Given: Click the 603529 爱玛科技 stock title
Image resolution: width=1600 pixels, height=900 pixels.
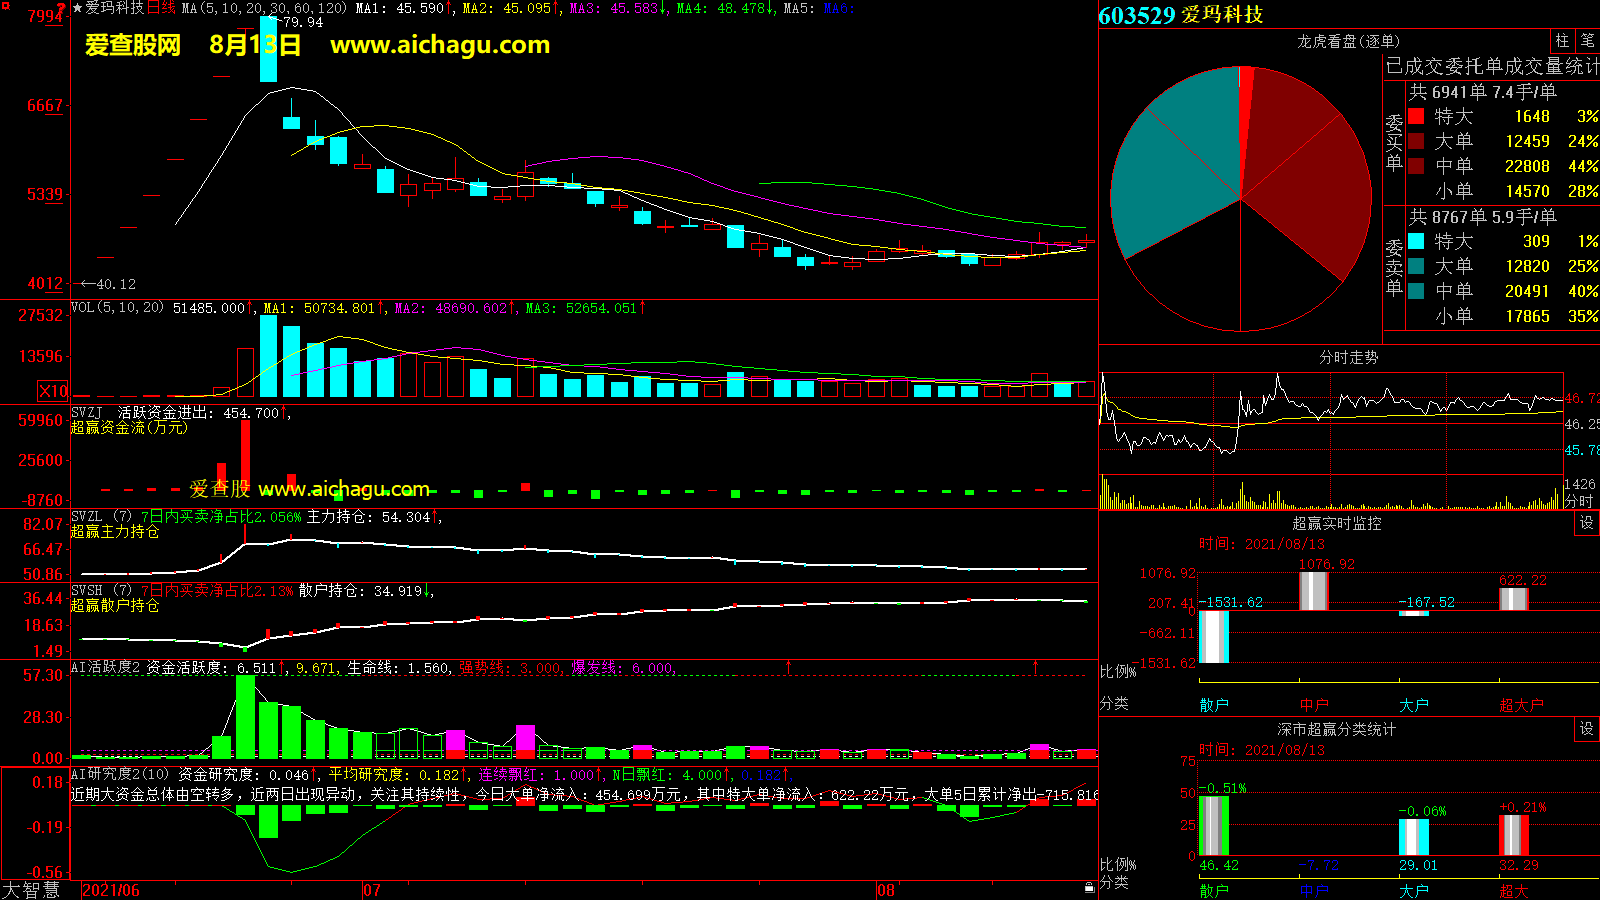Looking at the screenshot, I should [x=1180, y=15].
